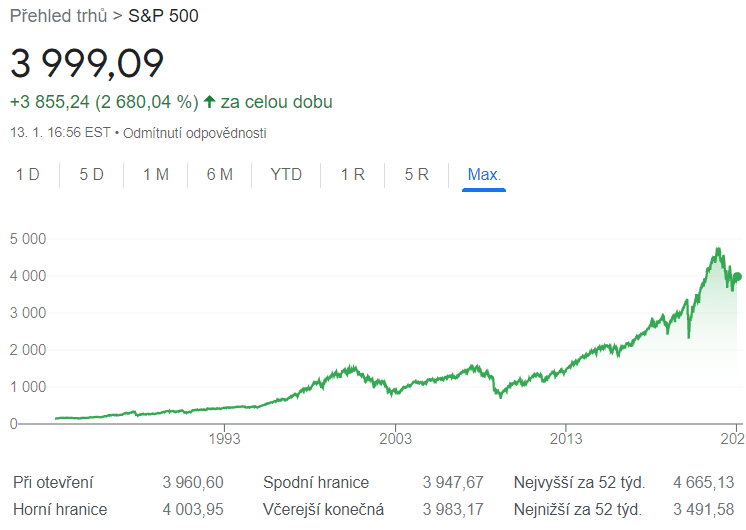The width and height of the screenshot is (746, 530).
Task: Show the 1 M chart range
Action: coord(156,175)
